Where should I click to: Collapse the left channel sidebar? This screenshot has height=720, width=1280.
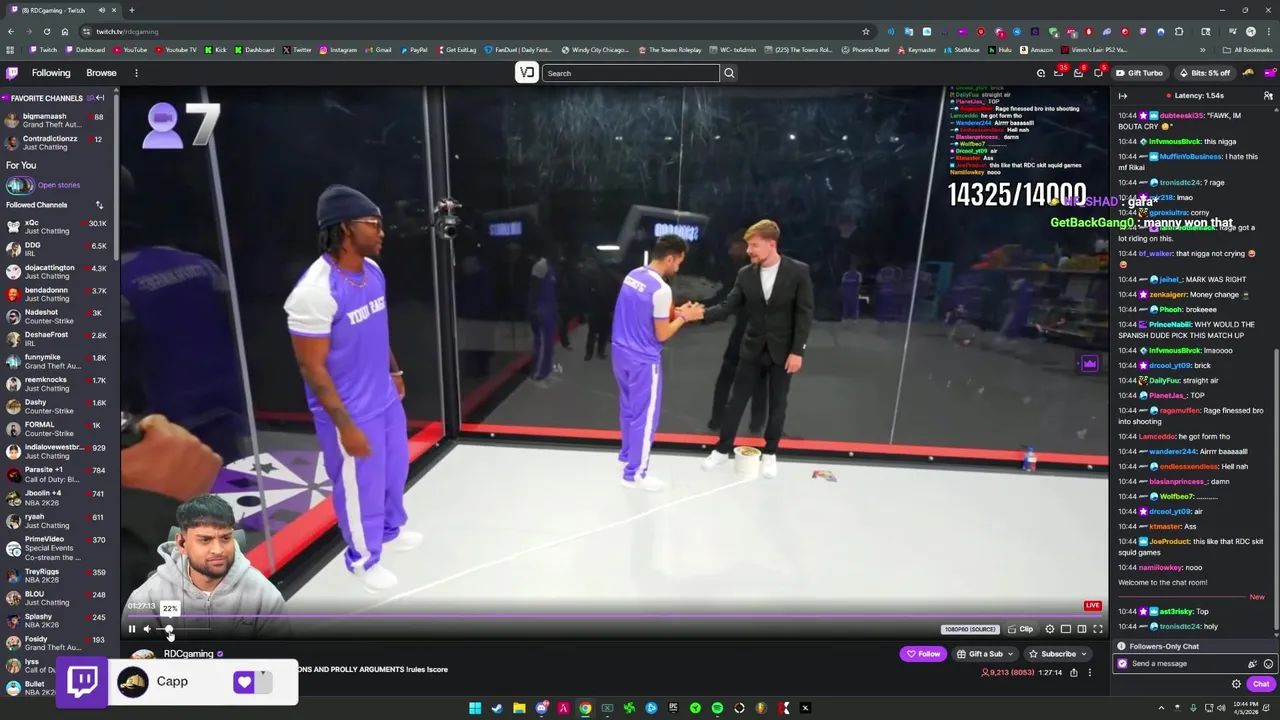tap(100, 98)
